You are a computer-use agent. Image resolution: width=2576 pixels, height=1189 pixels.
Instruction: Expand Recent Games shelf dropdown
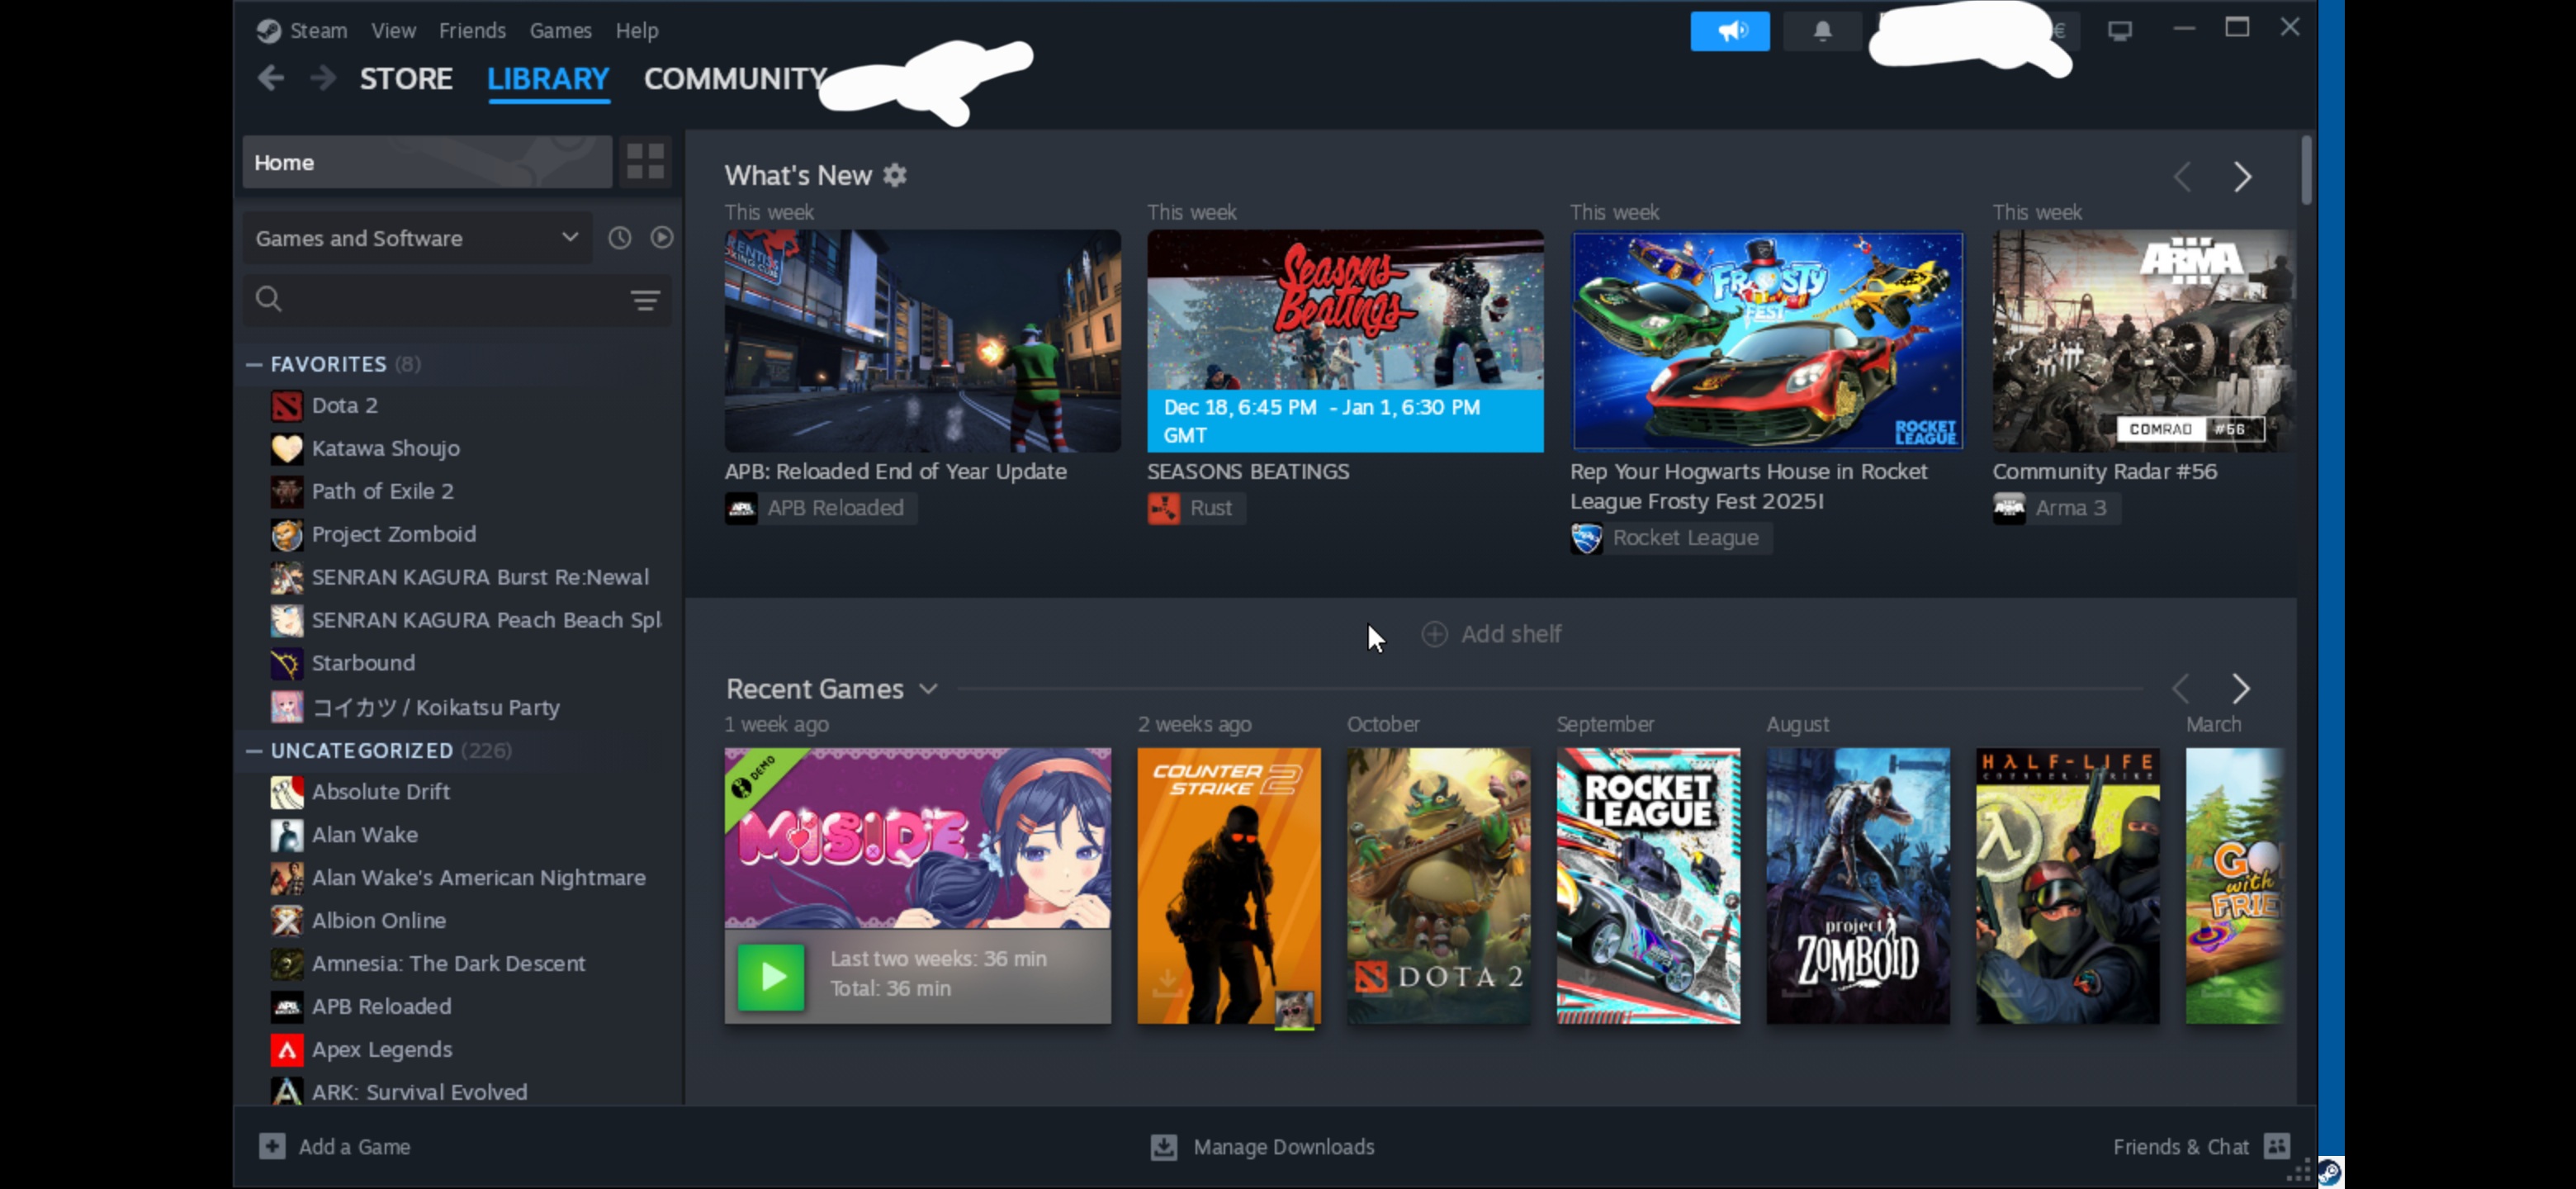click(928, 689)
